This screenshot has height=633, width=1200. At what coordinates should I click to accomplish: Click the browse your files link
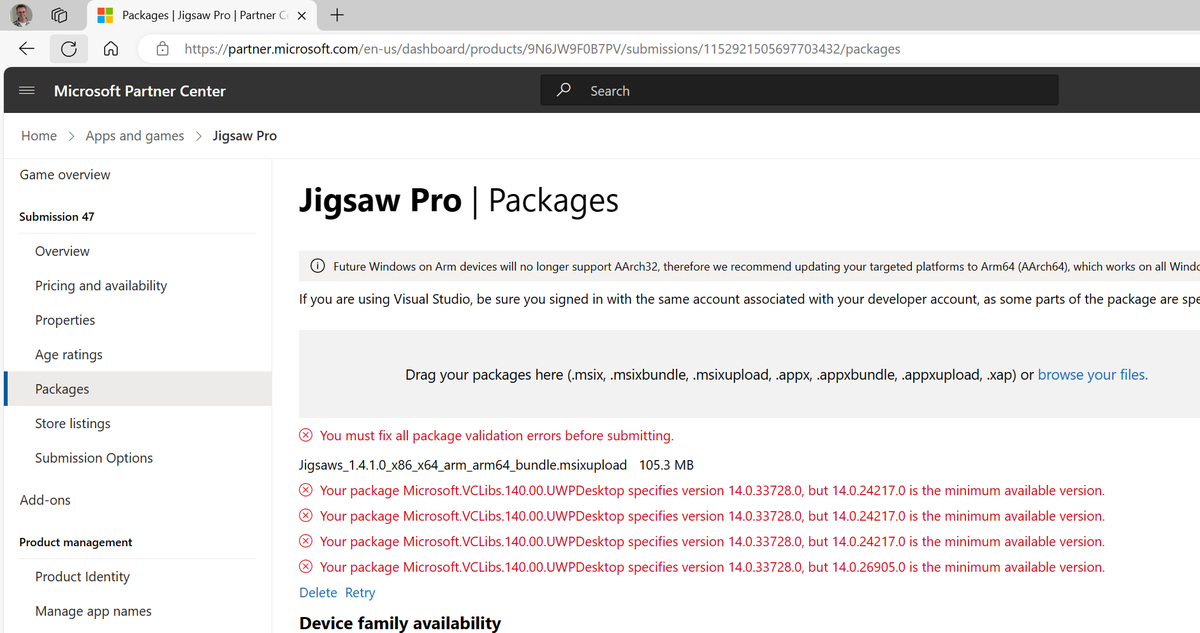point(1093,375)
